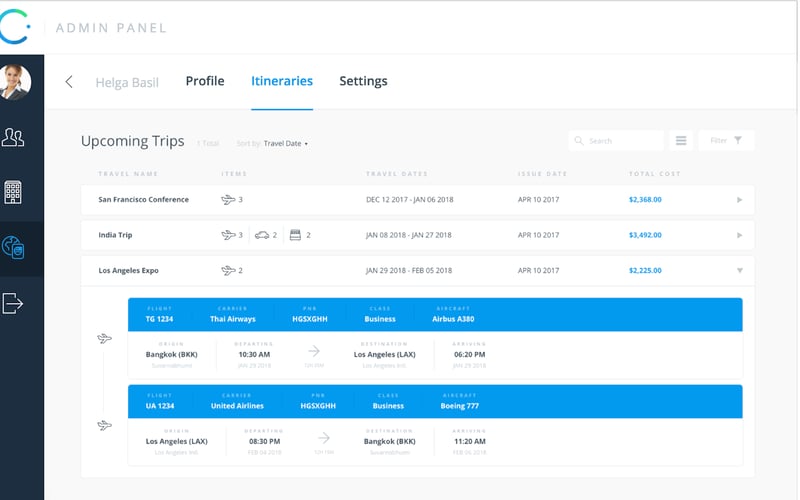Select the Los Angeles Expo trip name

point(129,271)
